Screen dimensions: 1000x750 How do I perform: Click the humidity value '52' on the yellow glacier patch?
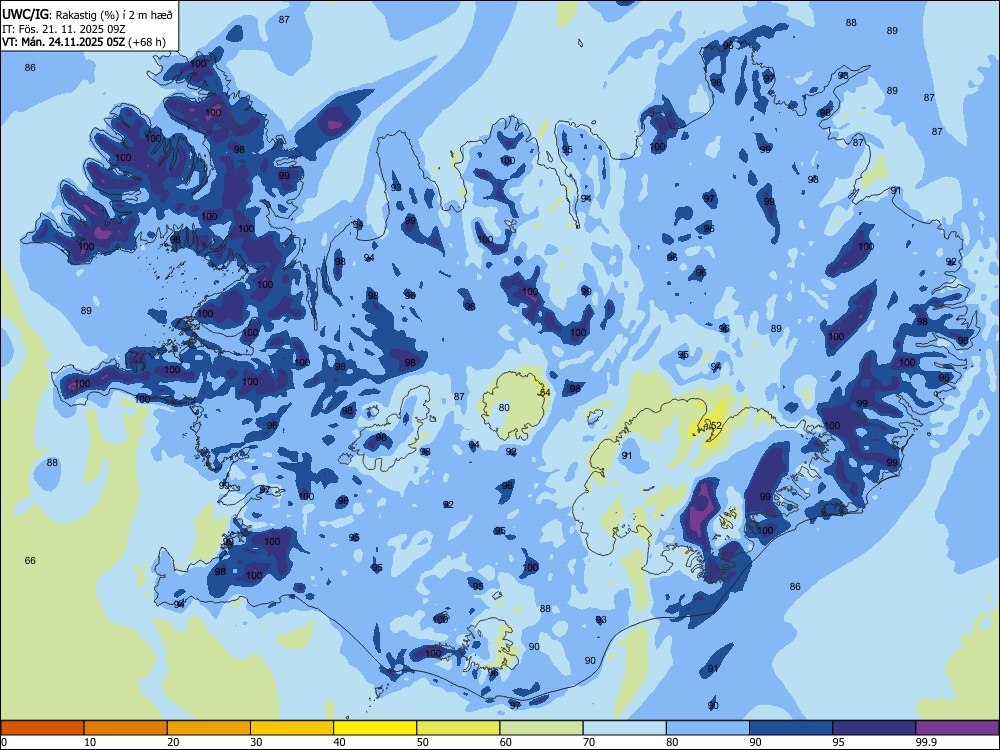(716, 426)
